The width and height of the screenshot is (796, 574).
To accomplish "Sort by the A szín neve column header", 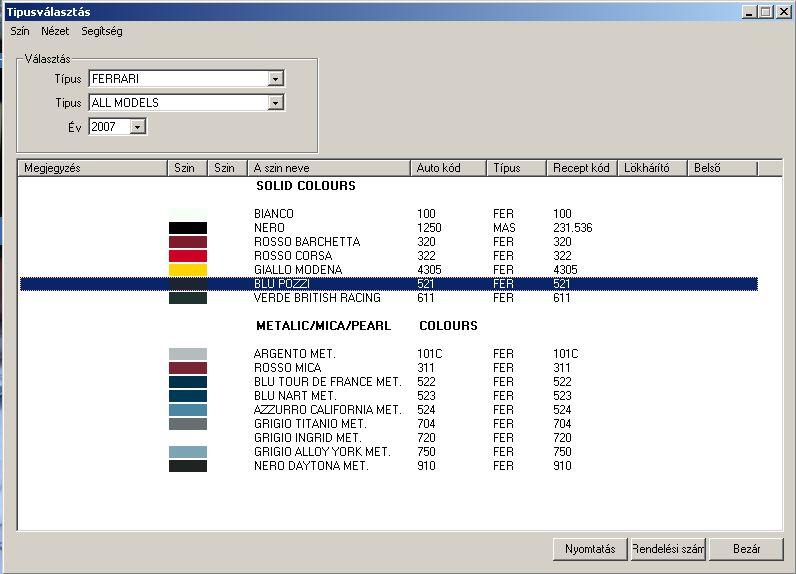I will click(x=328, y=168).
